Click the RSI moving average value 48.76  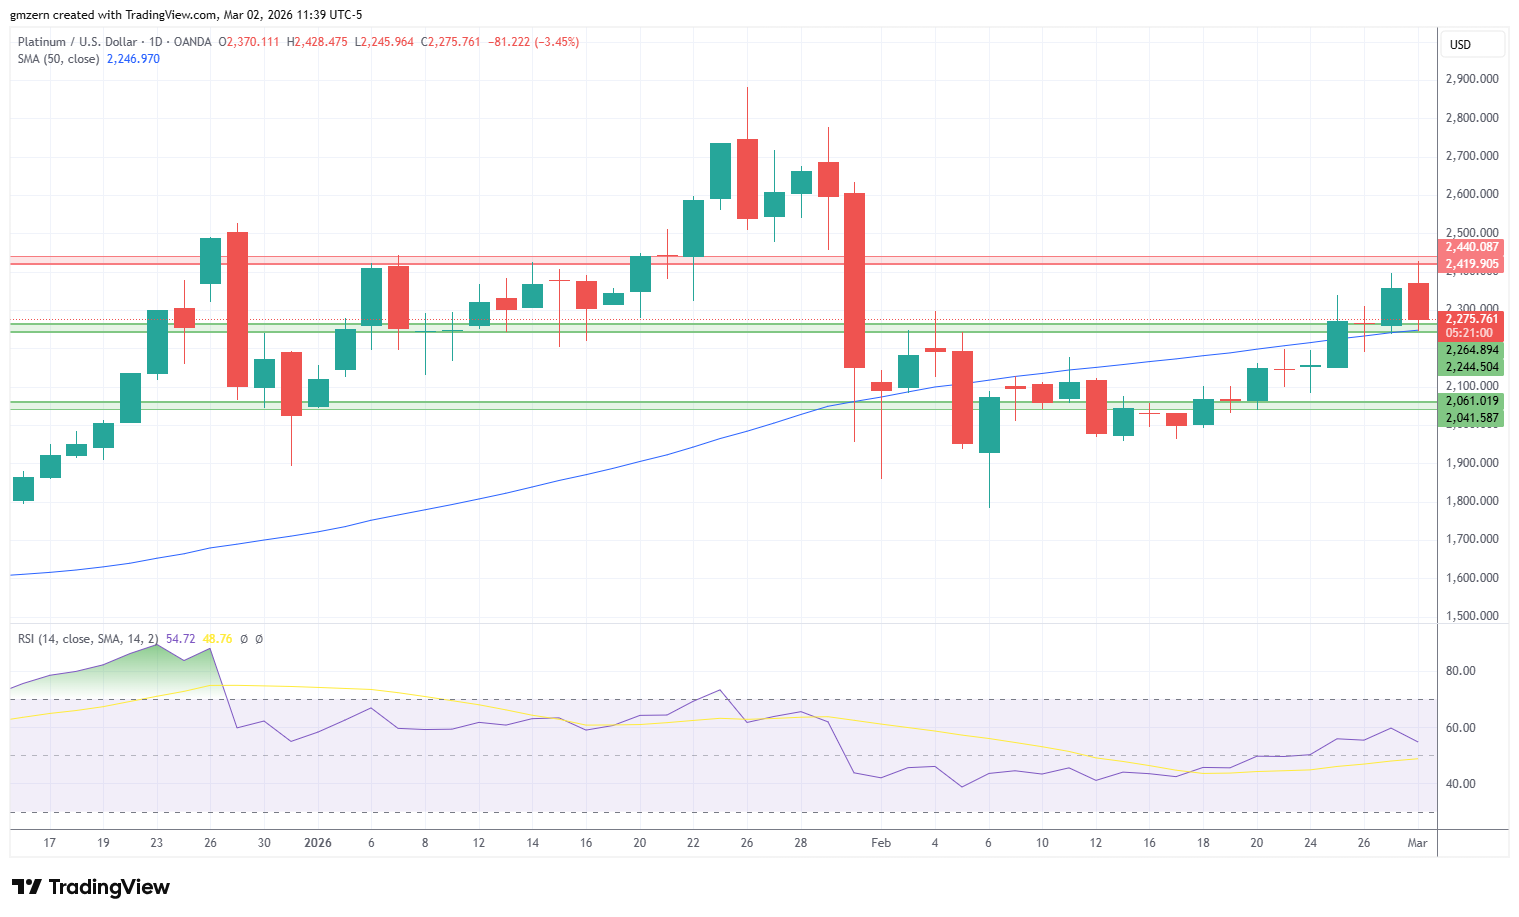pyautogui.click(x=217, y=639)
